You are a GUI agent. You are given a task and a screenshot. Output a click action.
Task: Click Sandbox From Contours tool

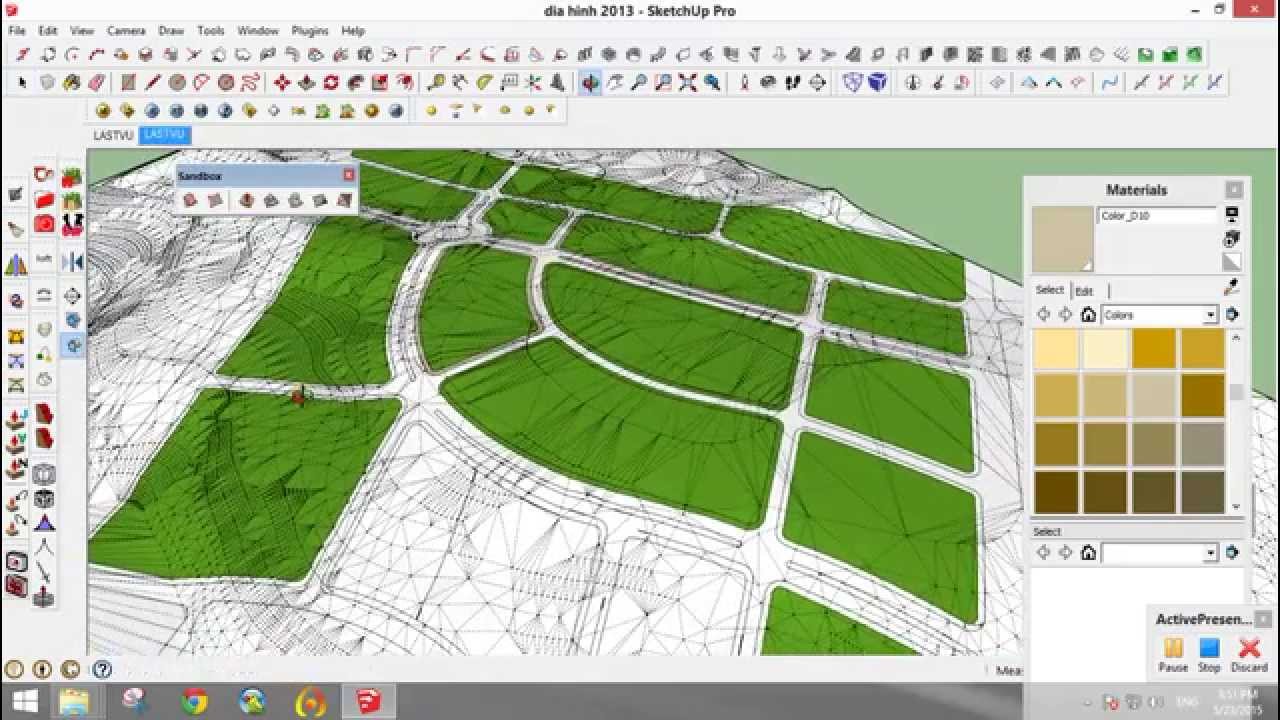(x=190, y=200)
